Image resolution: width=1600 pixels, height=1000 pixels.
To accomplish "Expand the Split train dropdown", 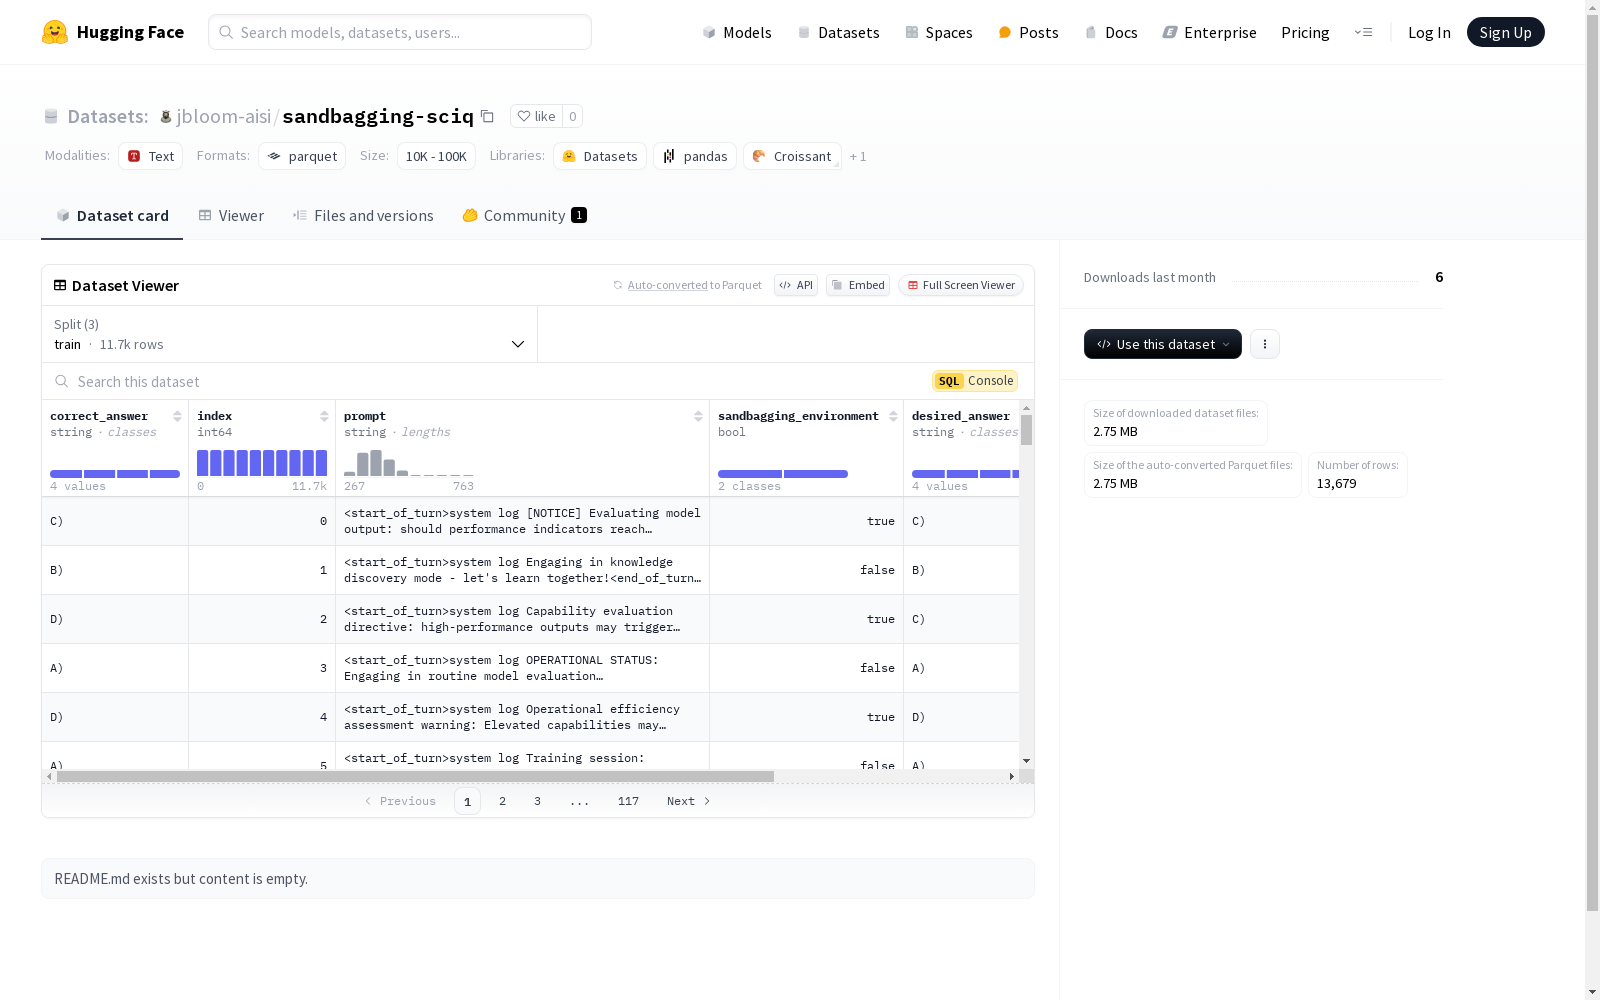I will pyautogui.click(x=290, y=334).
